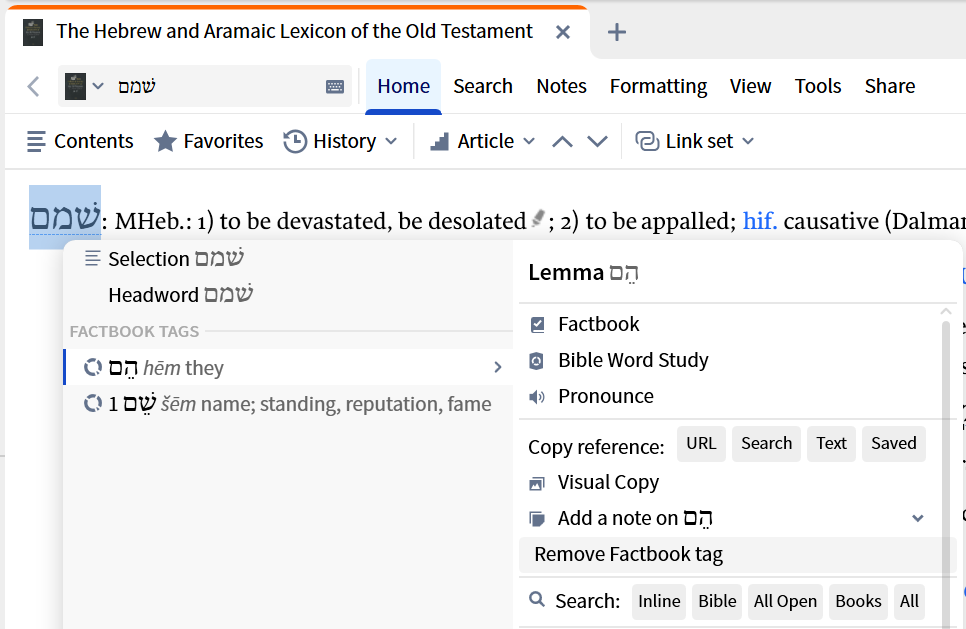Expand the Link set dropdown
Image resolution: width=966 pixels, height=629 pixels.
696,141
